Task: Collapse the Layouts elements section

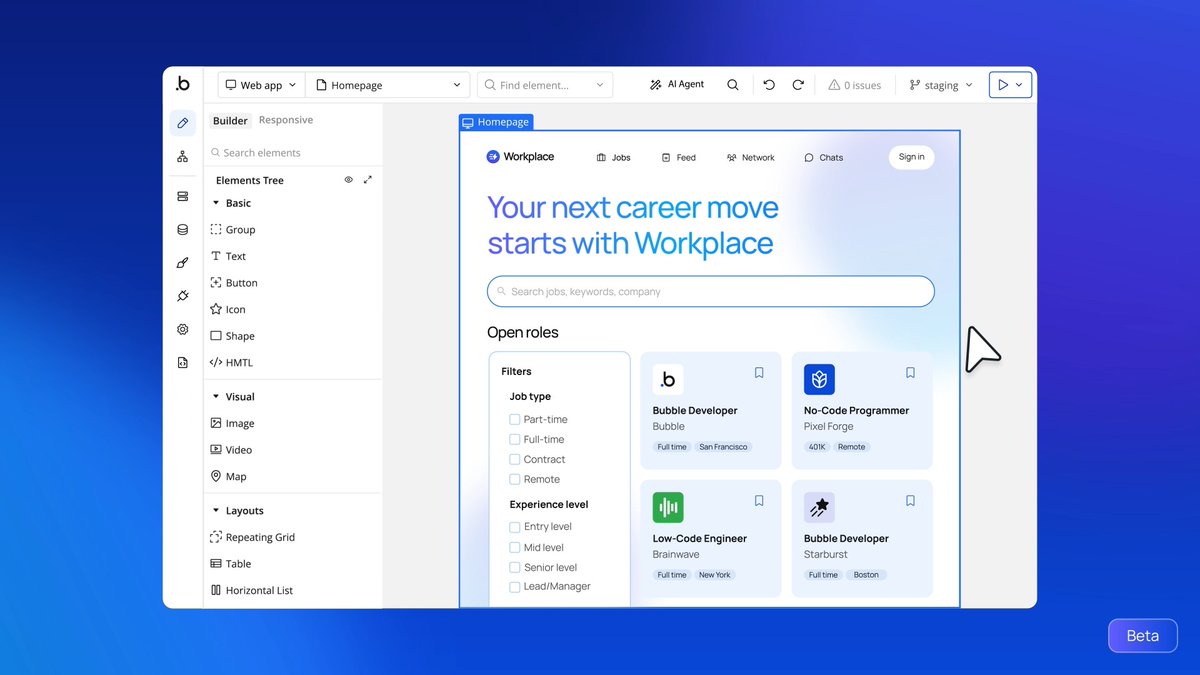Action: click(216, 511)
